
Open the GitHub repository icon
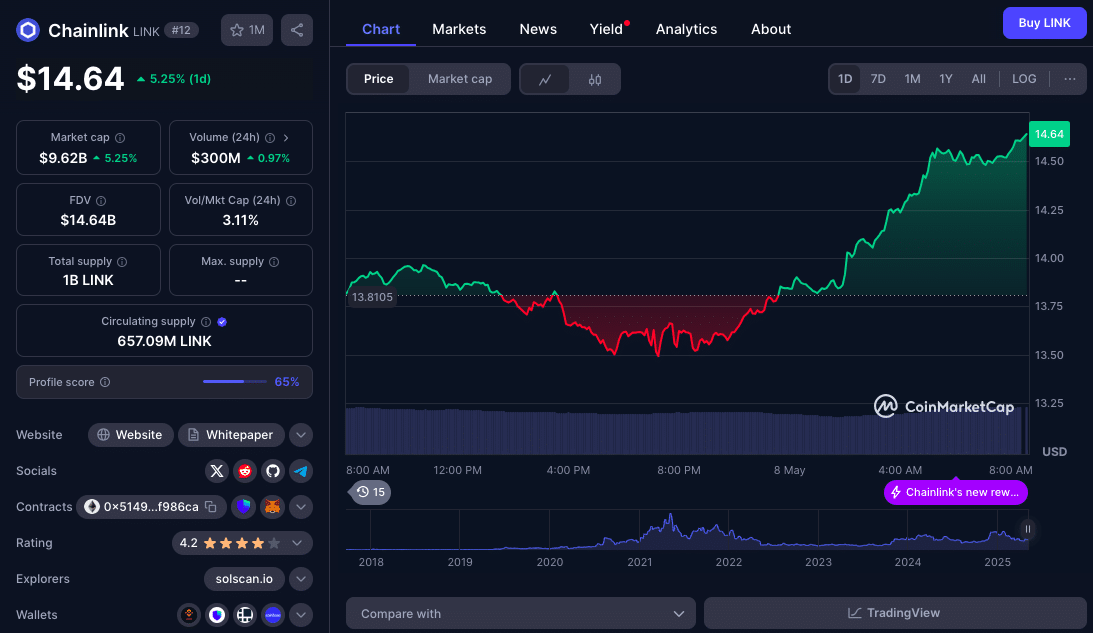point(273,471)
